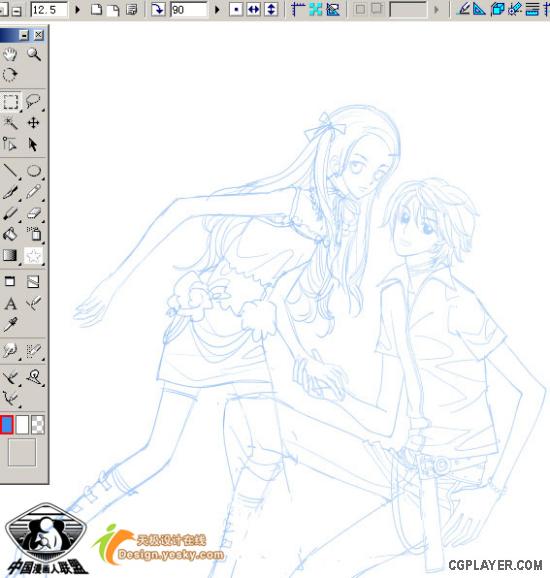Select the Star pattern tool

tap(34, 255)
